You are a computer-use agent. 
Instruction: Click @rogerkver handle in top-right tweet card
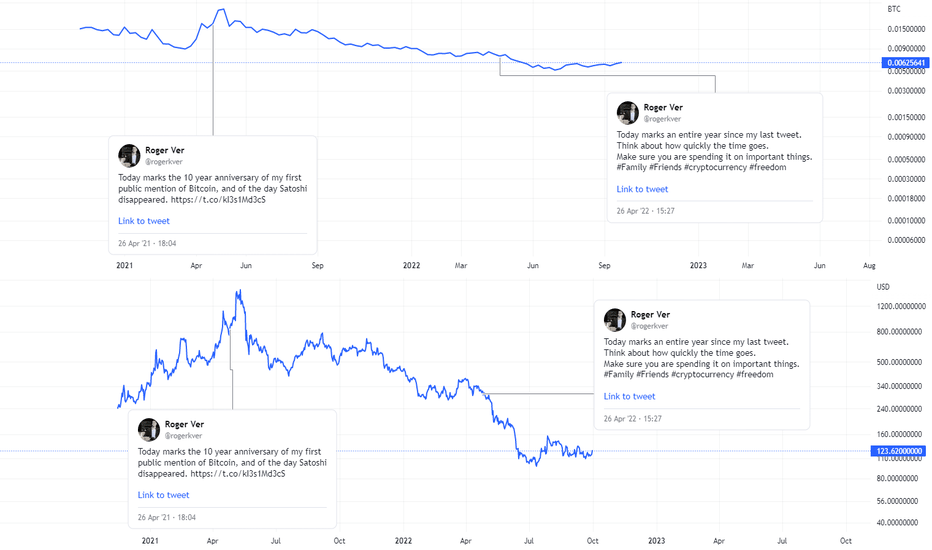tap(662, 119)
